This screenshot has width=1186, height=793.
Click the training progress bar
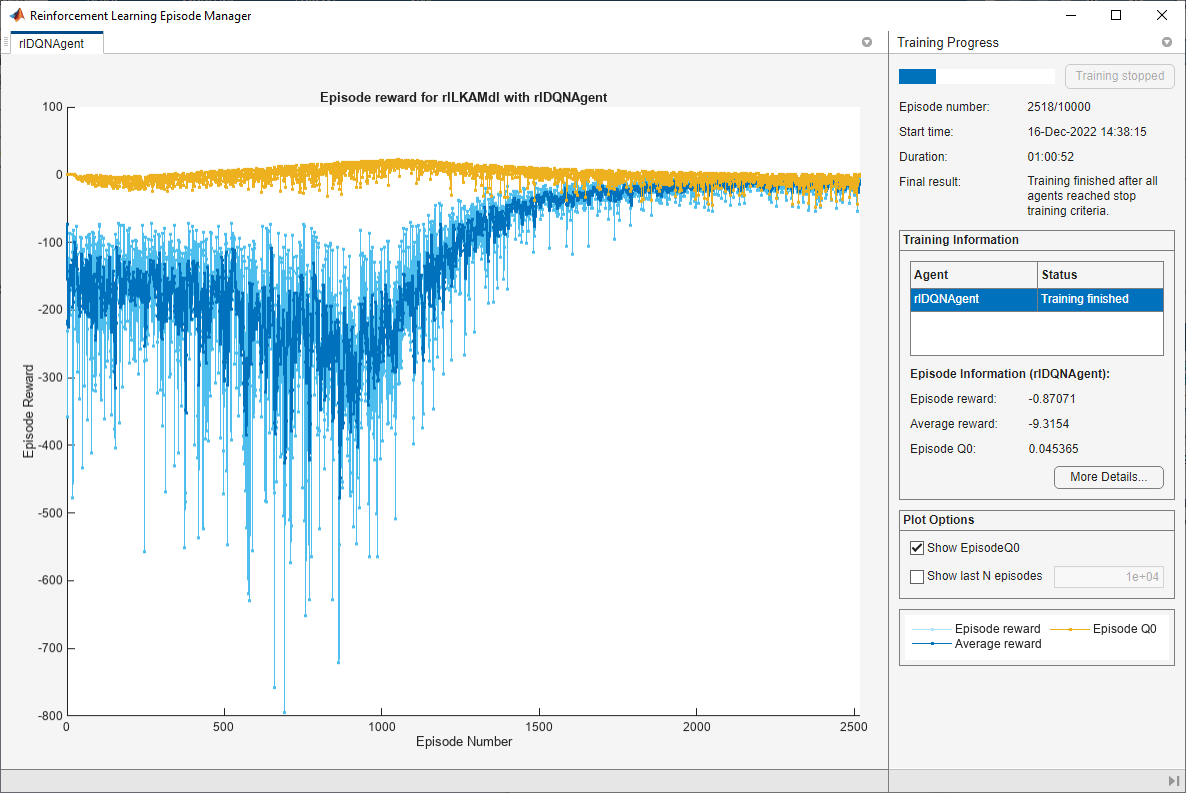tap(976, 76)
